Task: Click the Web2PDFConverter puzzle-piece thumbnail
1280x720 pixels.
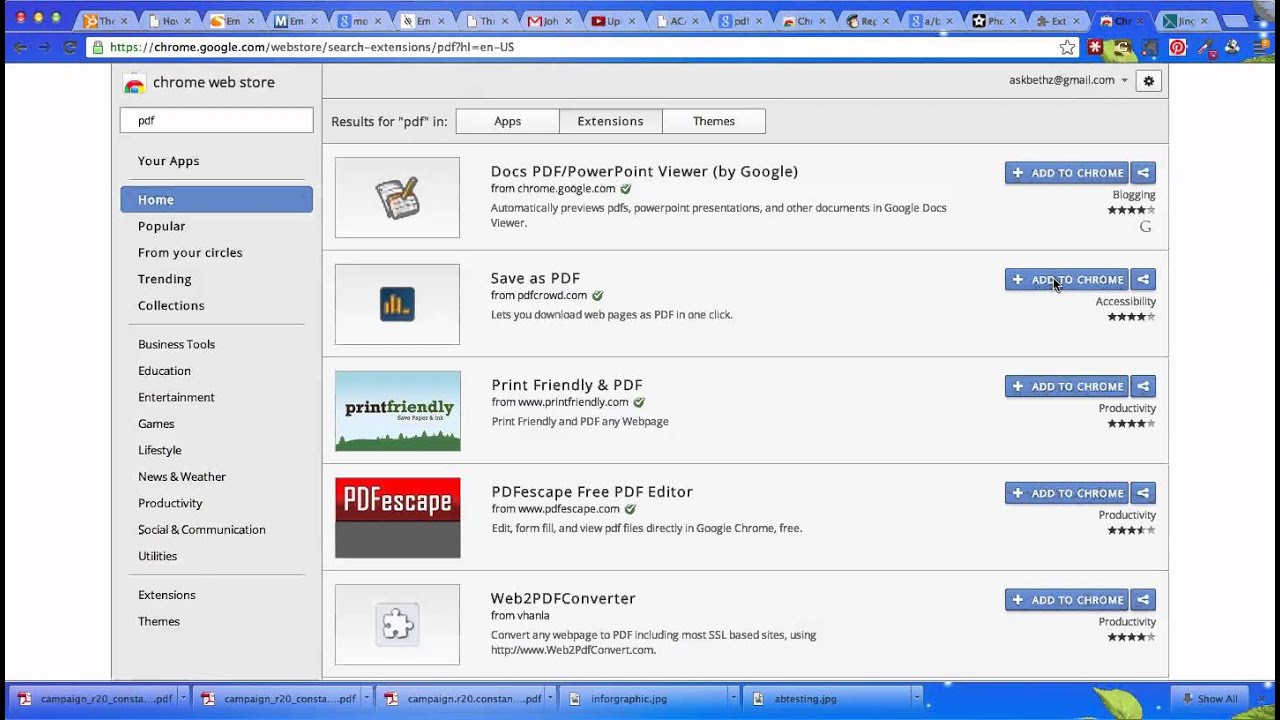Action: 397,625
